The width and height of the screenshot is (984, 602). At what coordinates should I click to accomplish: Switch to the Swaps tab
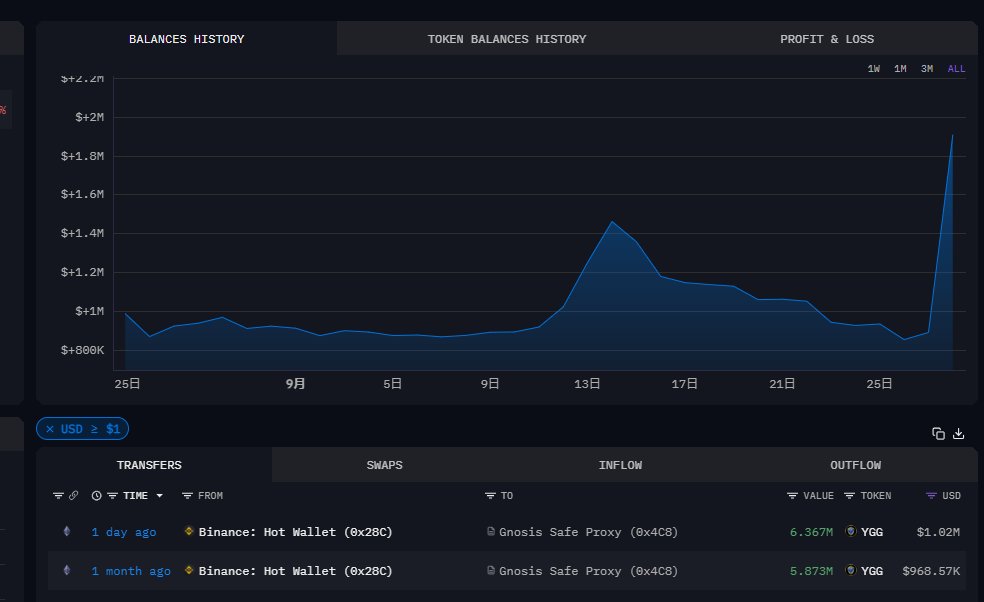[385, 465]
